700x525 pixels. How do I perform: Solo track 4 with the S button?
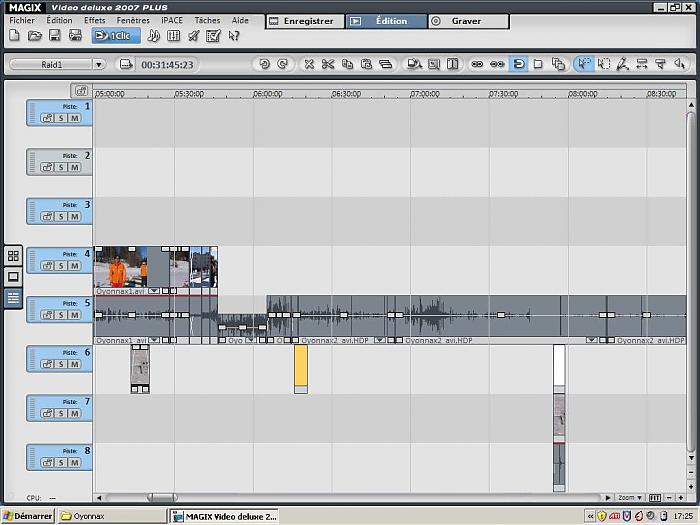[x=61, y=266]
